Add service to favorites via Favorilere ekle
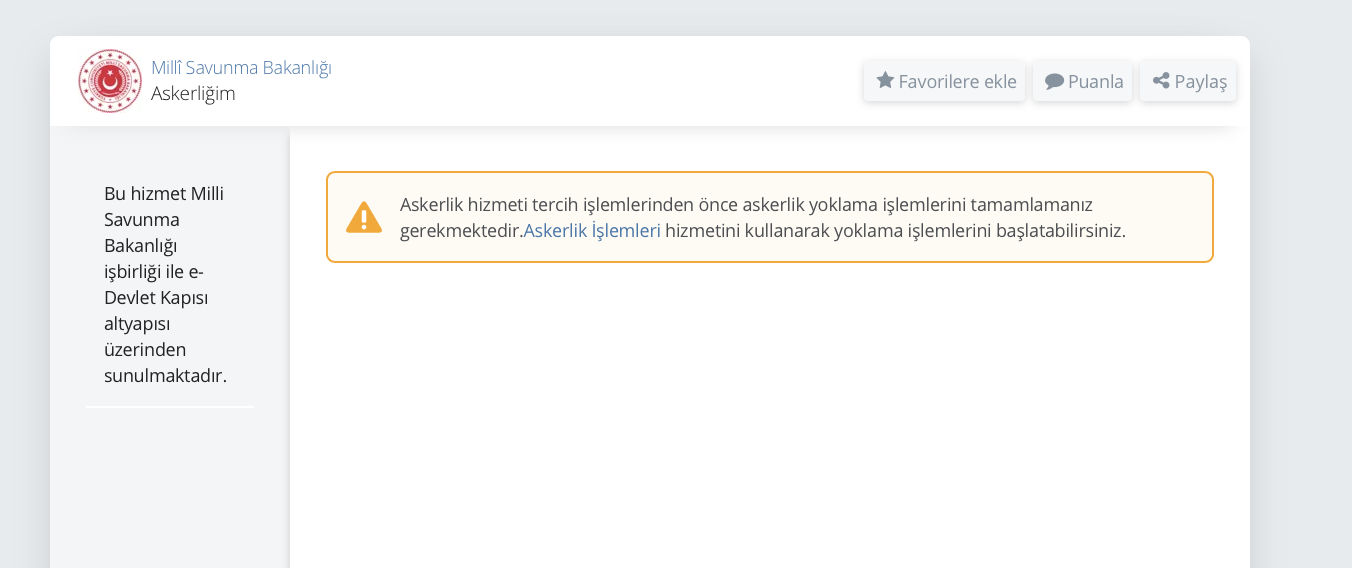Image resolution: width=1352 pixels, height=568 pixels. point(946,81)
